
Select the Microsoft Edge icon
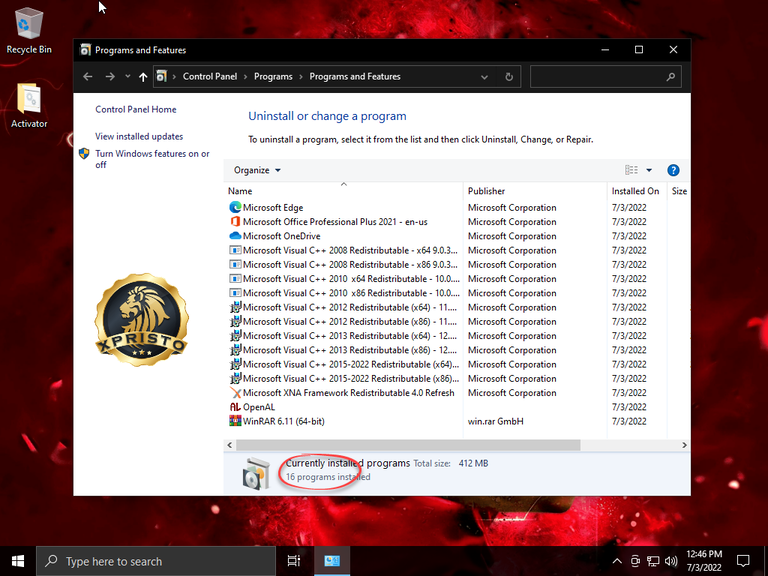click(x=235, y=207)
